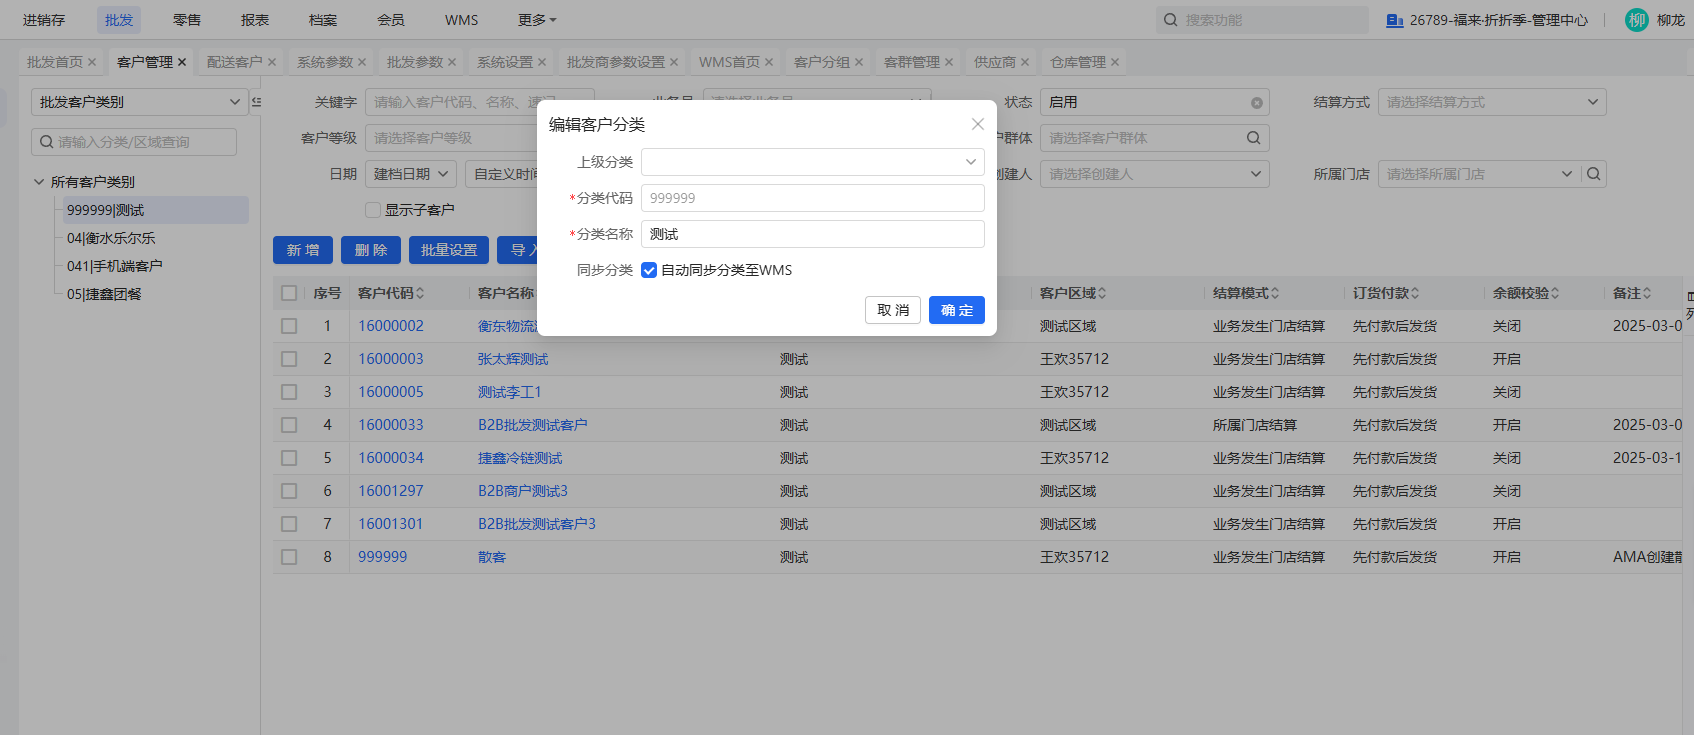Clear the 状态 启用 value with its clear icon
This screenshot has height=735, width=1694.
coord(1257,103)
